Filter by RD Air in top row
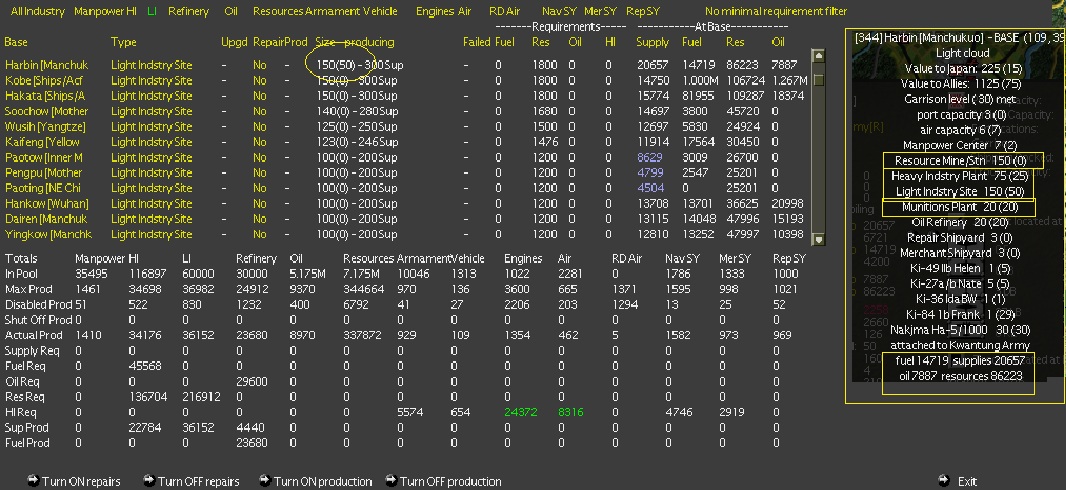Screen dimensions: 1066x490 (x=504, y=12)
